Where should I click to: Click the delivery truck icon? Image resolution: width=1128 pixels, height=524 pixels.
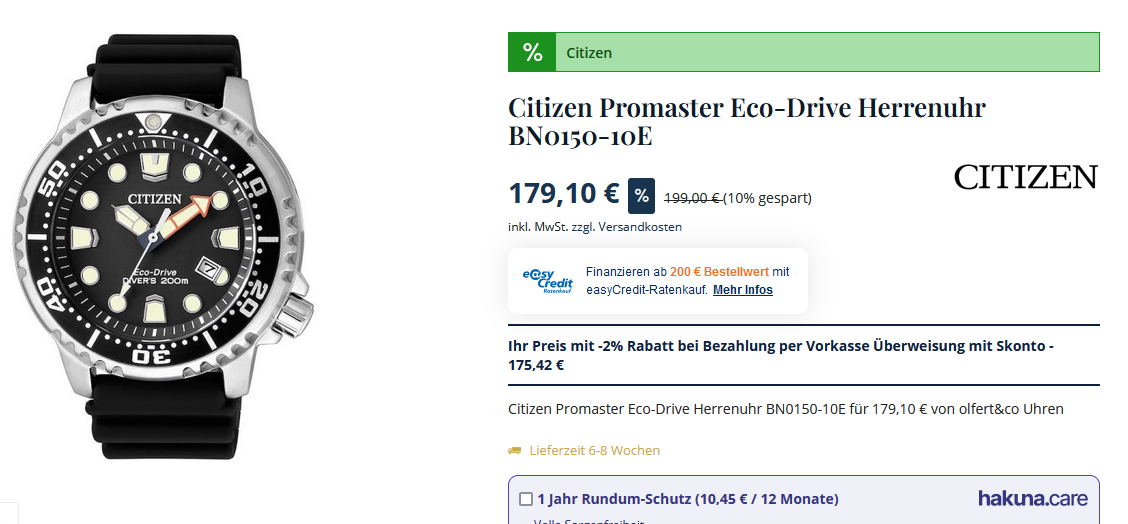(515, 451)
